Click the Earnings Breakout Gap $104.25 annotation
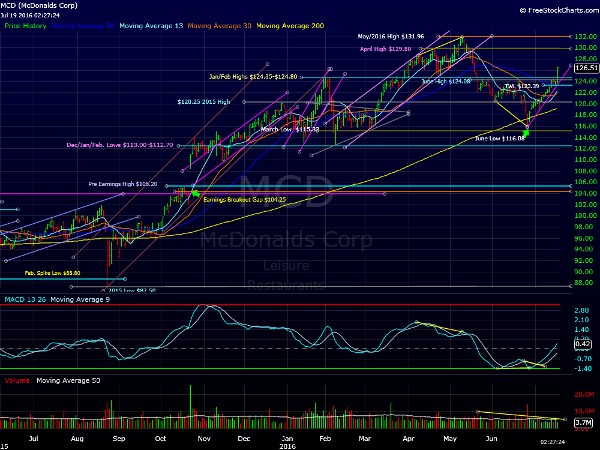 (245, 200)
